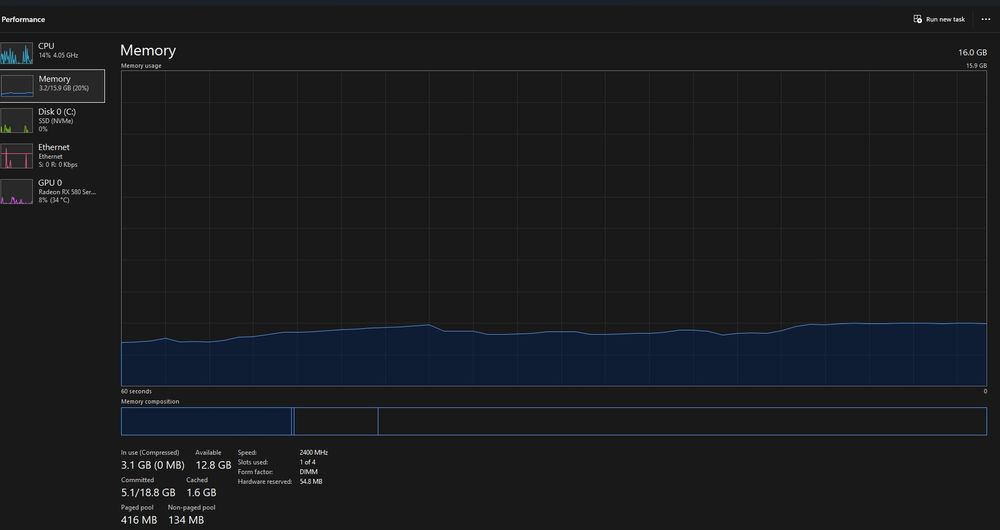
Task: Click the Hardware reserved value 54.8 MB
Action: [311, 482]
